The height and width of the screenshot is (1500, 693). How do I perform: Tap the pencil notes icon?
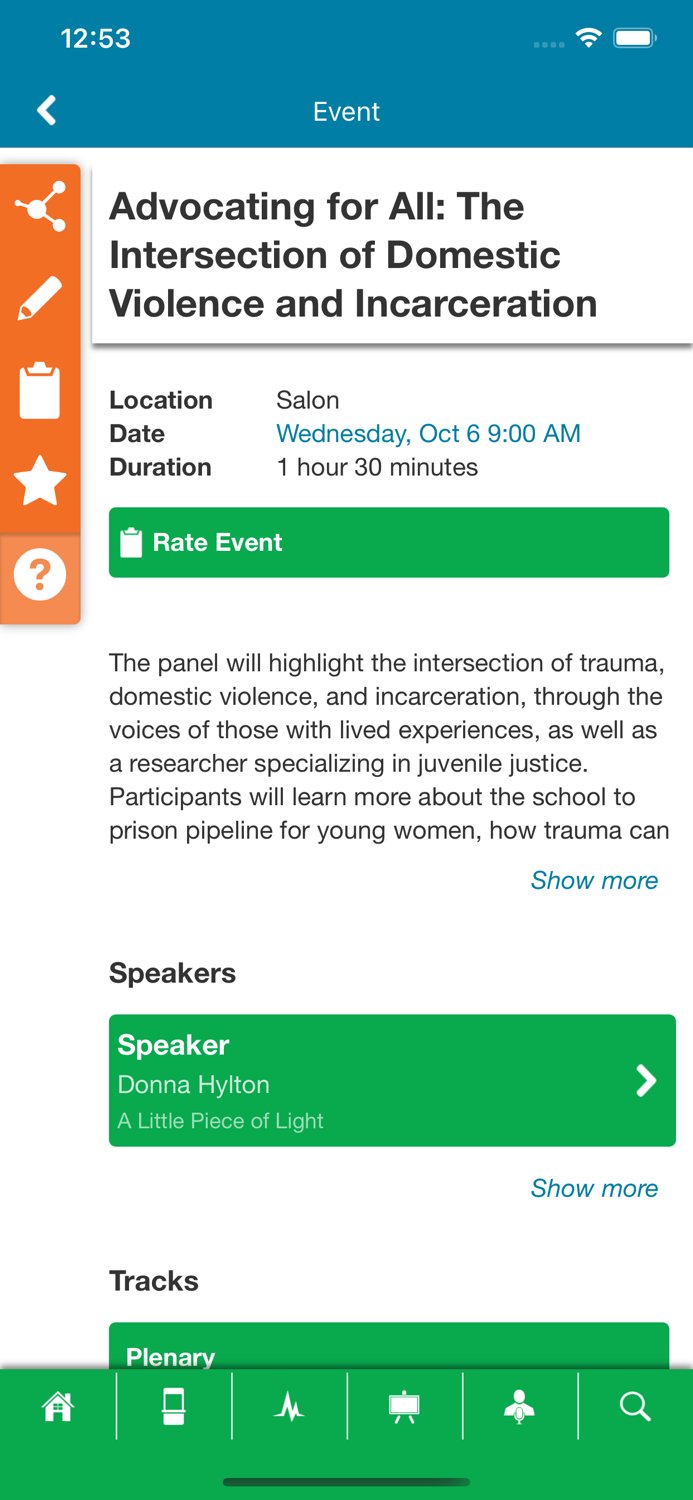(x=40, y=298)
